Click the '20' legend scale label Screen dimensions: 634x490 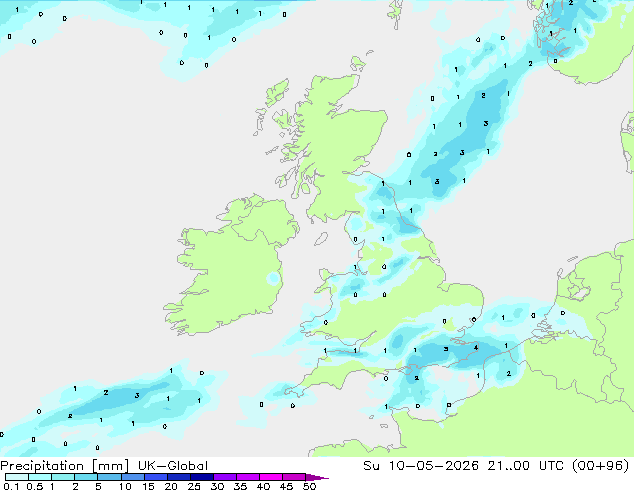(x=171, y=486)
